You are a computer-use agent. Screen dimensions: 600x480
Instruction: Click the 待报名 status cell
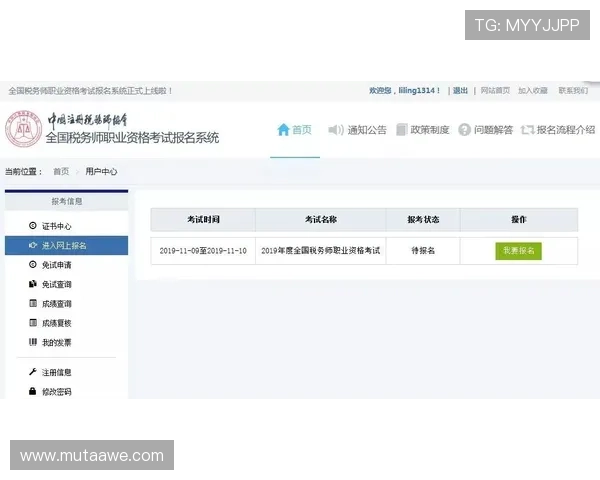pyautogui.click(x=423, y=251)
